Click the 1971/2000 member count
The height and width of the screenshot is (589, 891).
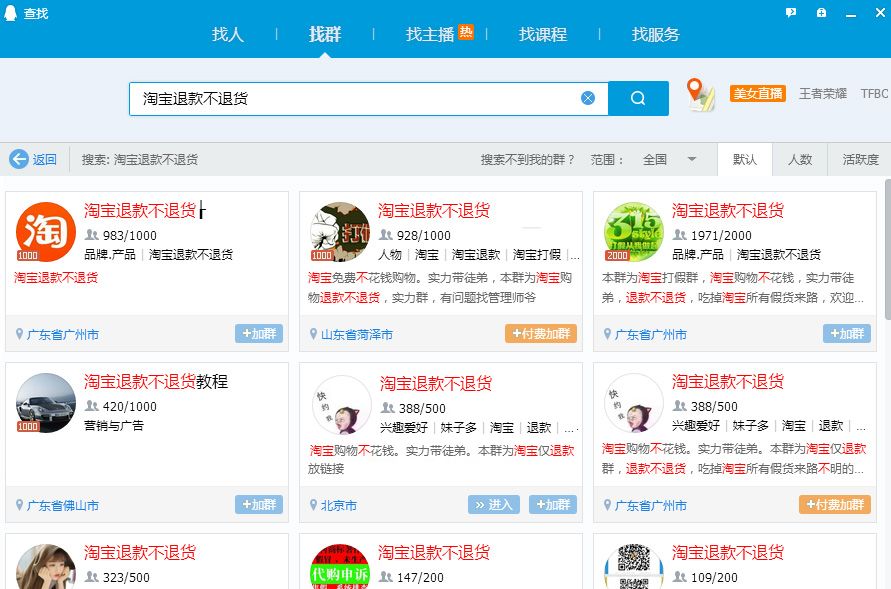pyautogui.click(x=721, y=235)
